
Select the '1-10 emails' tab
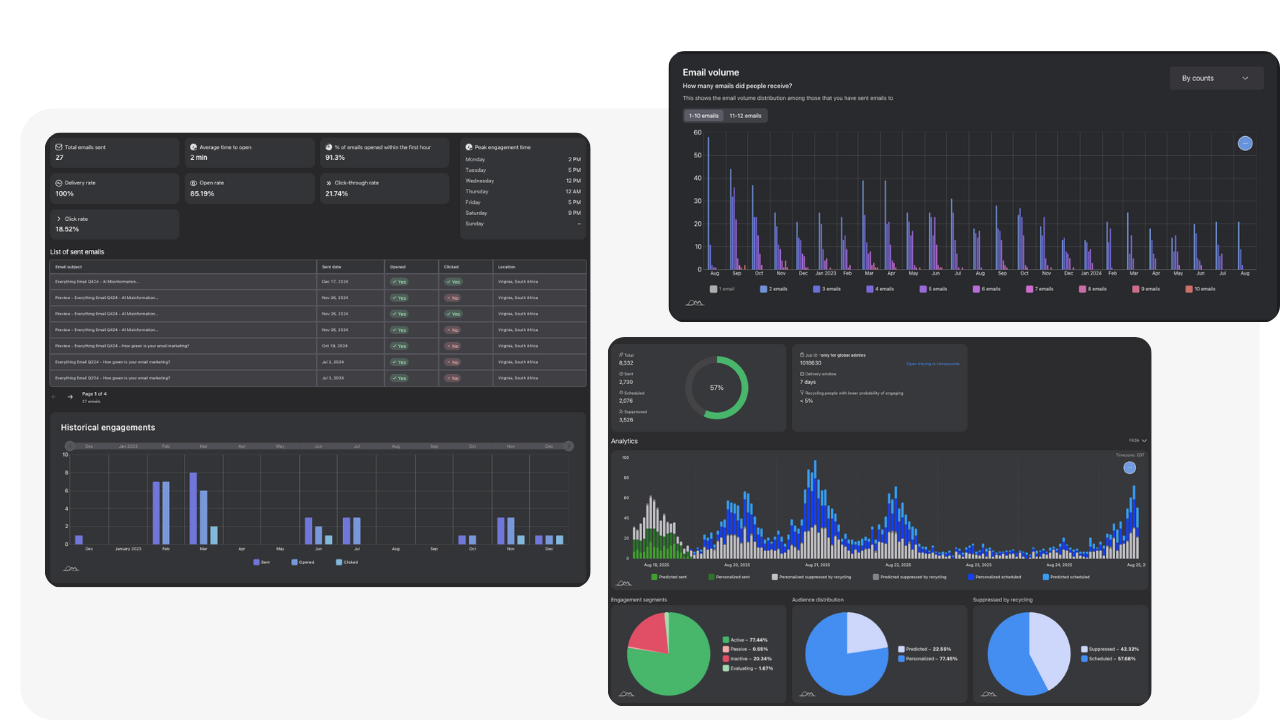tap(704, 116)
